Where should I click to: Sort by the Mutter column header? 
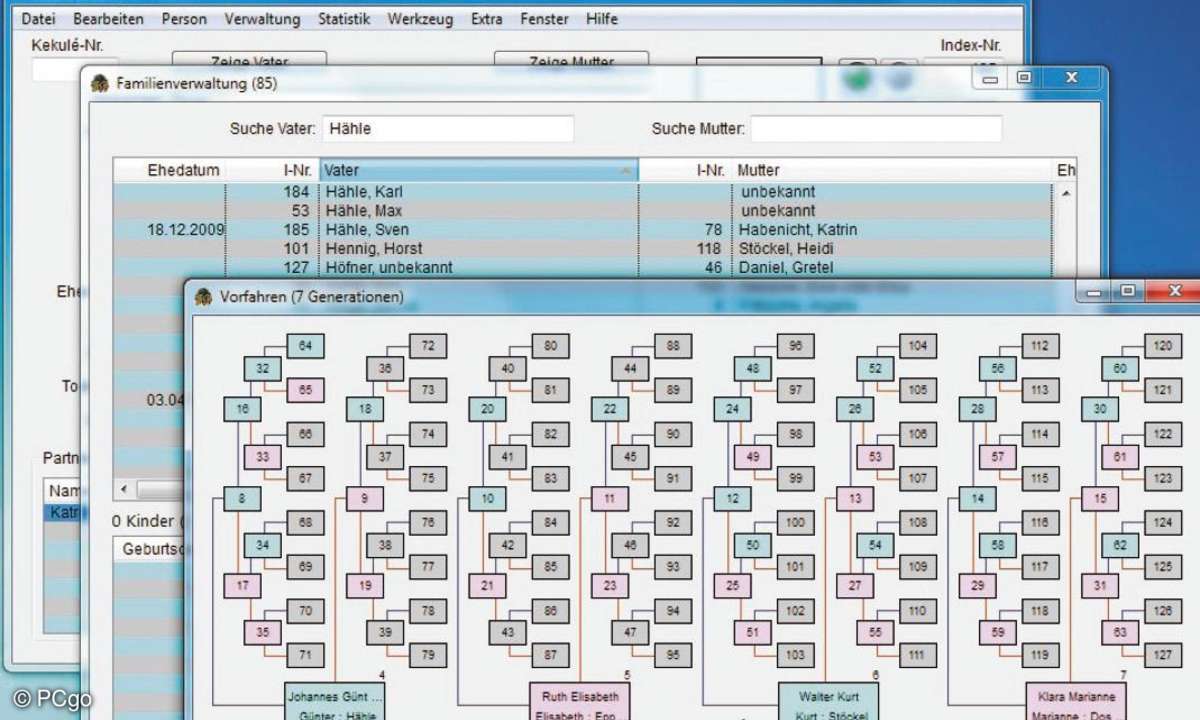click(x=893, y=171)
